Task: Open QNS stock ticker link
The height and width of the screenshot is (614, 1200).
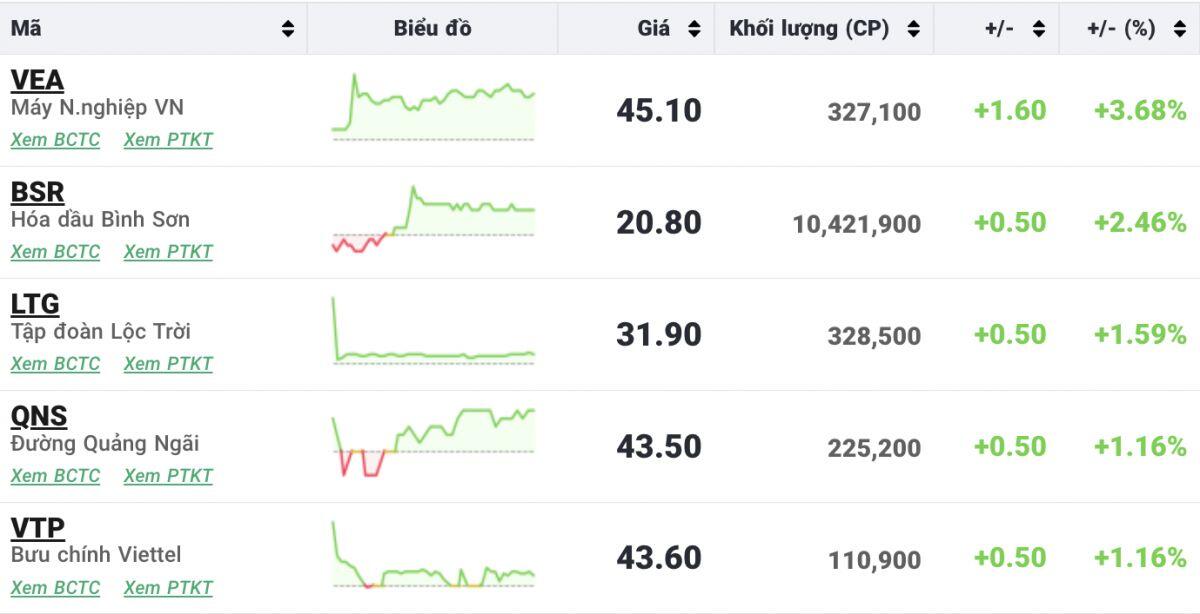Action: (x=39, y=416)
